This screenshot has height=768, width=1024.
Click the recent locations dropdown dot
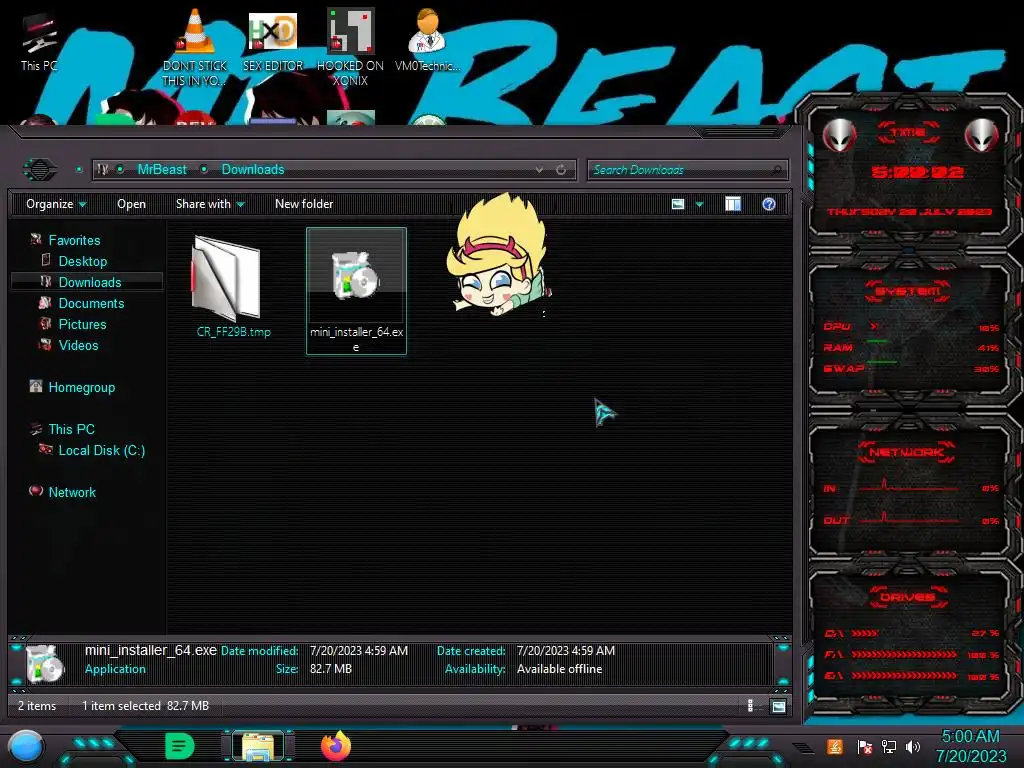click(78, 170)
